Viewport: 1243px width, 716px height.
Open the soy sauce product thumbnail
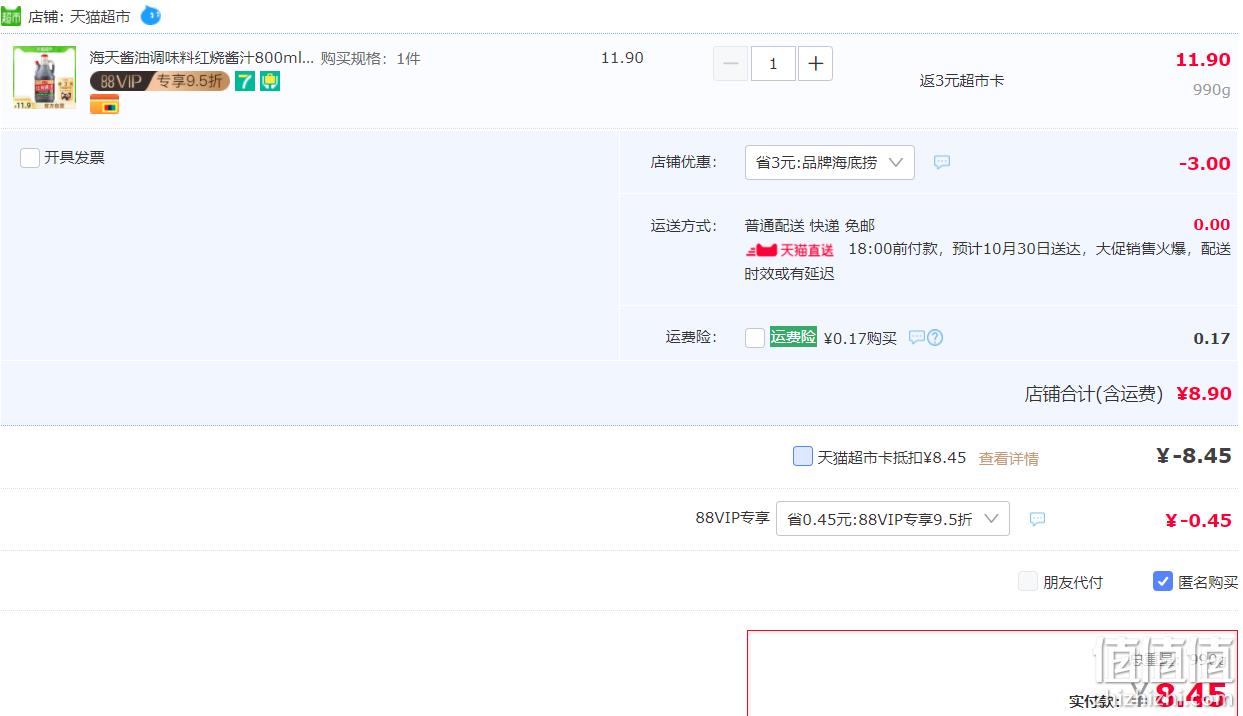pyautogui.click(x=45, y=78)
